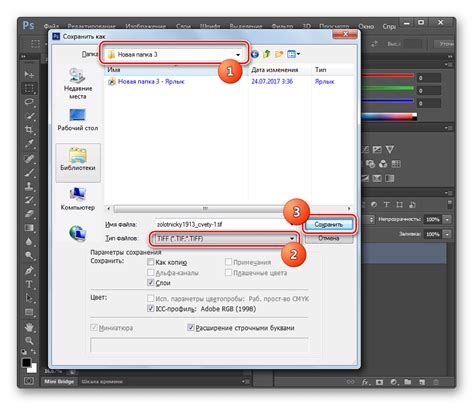Add Color Lookup grid adjustment

coord(396,164)
